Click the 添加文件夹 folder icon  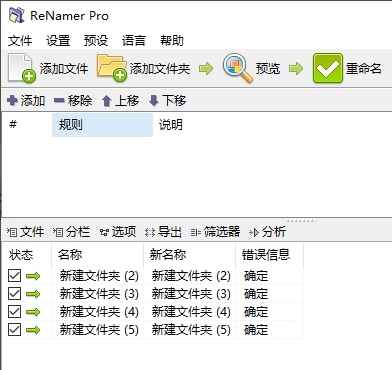[112, 68]
